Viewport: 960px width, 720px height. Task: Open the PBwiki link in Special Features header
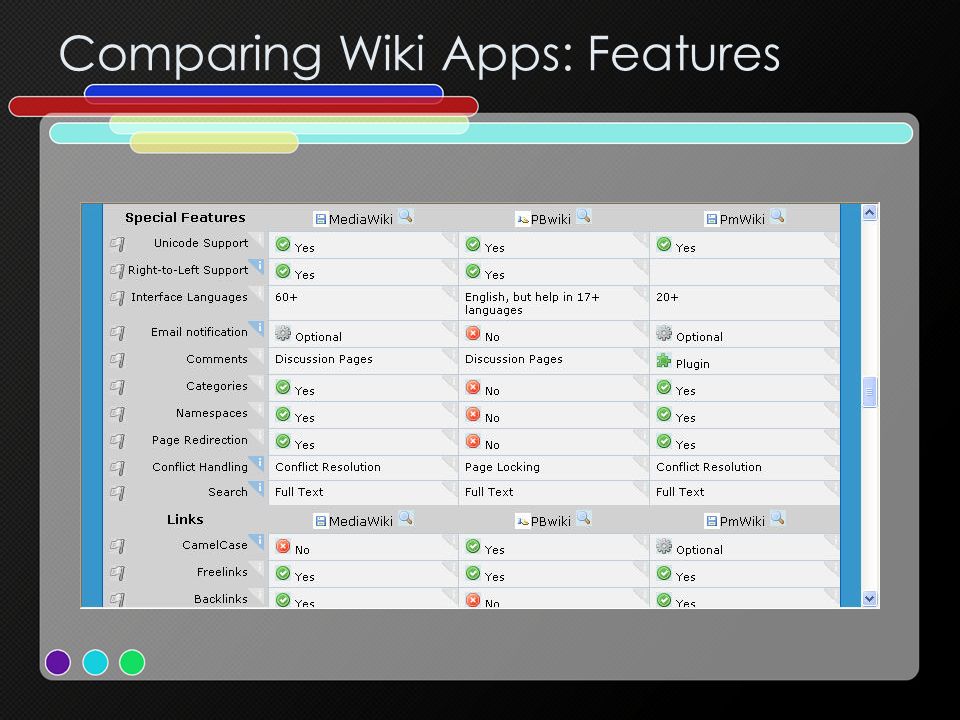(x=550, y=219)
